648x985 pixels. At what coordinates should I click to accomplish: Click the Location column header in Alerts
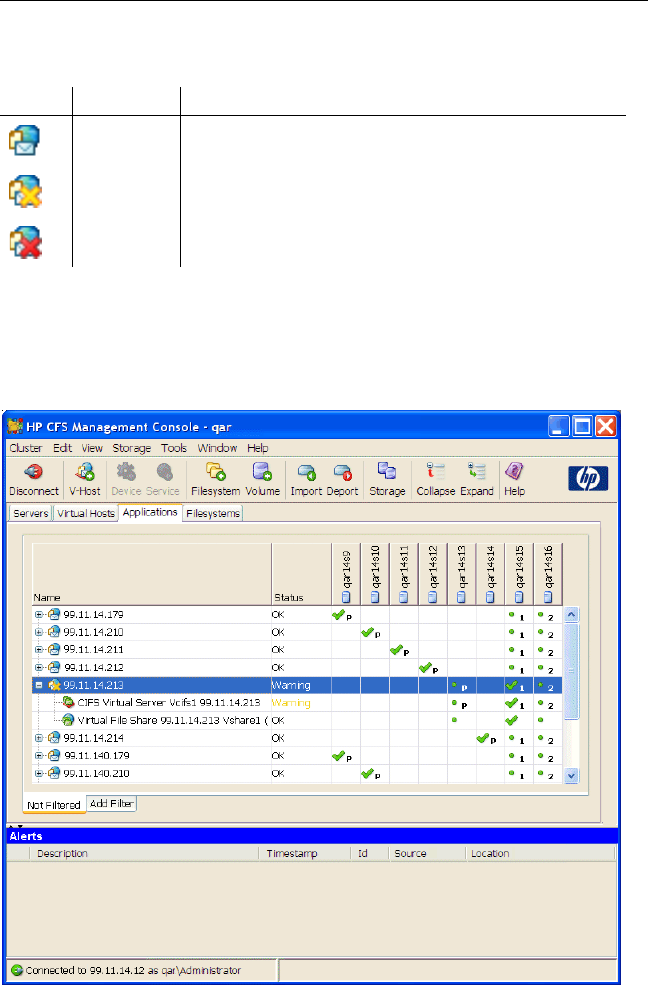540,853
